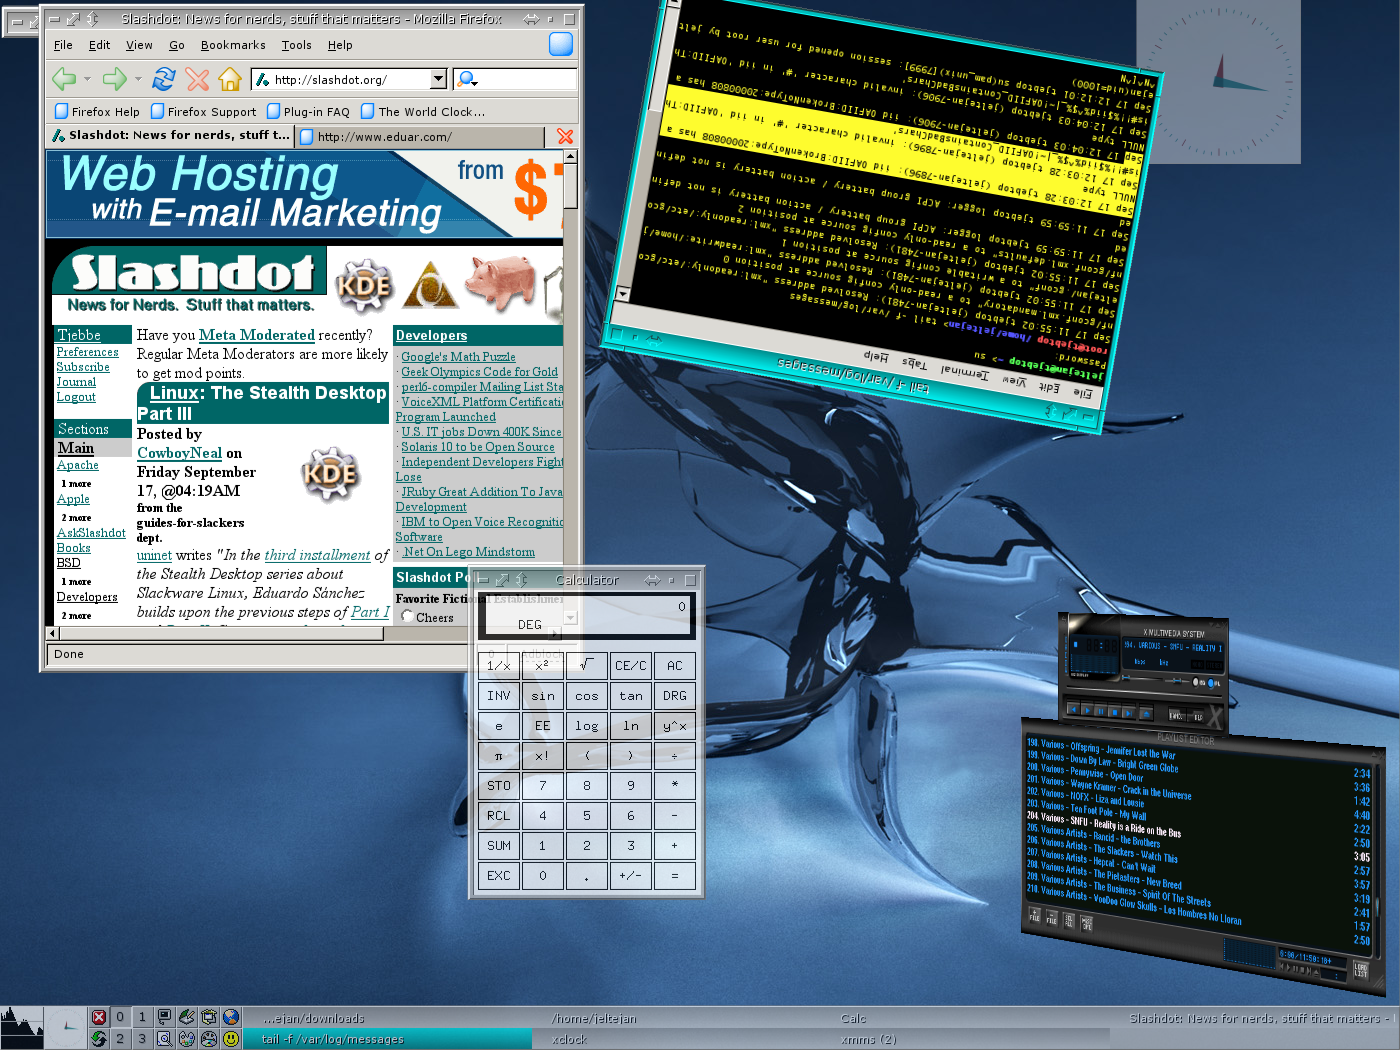Select SNFU Reality is a Ride playlist entry
The width and height of the screenshot is (1400, 1050).
coord(1104,824)
